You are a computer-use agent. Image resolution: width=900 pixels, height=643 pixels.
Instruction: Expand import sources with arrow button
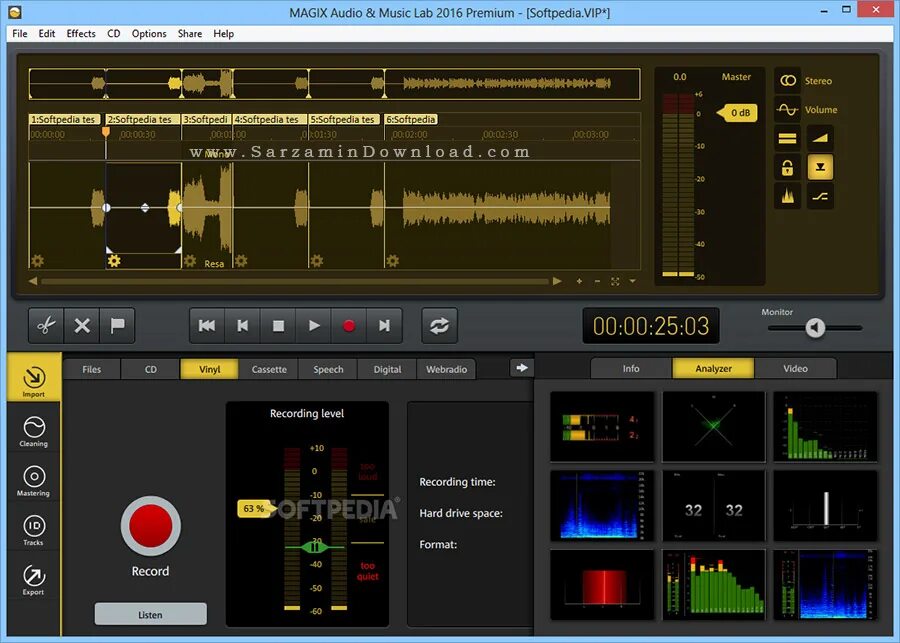tap(521, 368)
